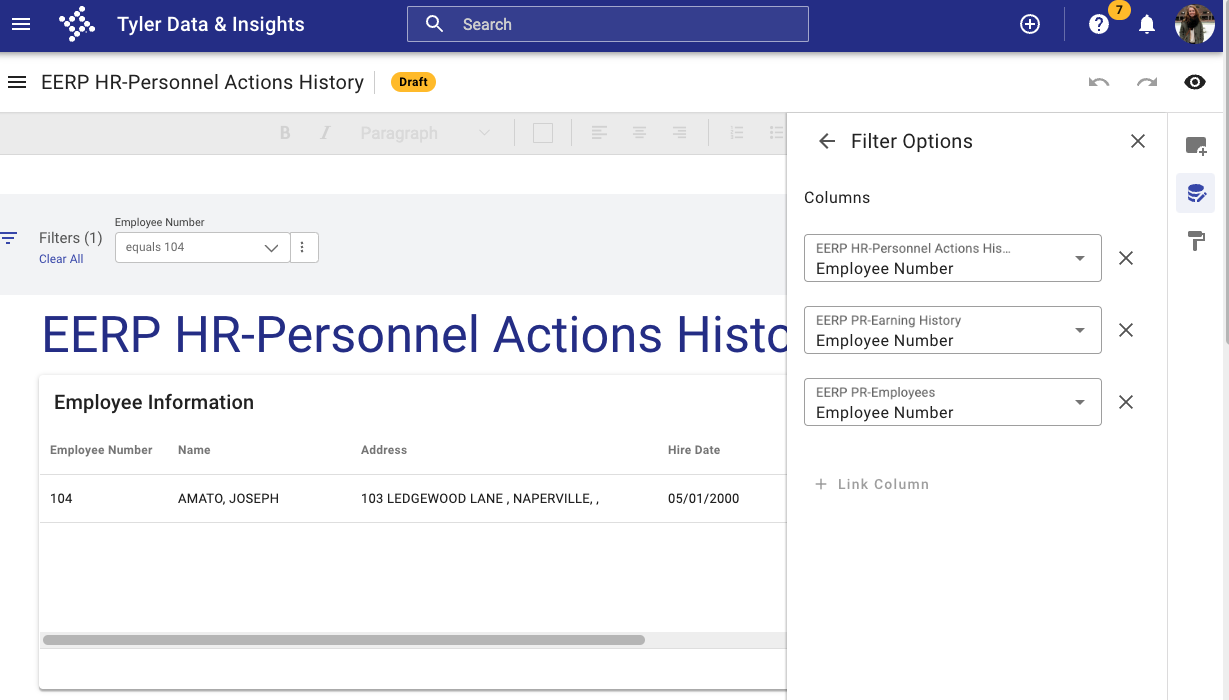The height and width of the screenshot is (700, 1229).
Task: Open the text color swatch
Action: pos(543,133)
